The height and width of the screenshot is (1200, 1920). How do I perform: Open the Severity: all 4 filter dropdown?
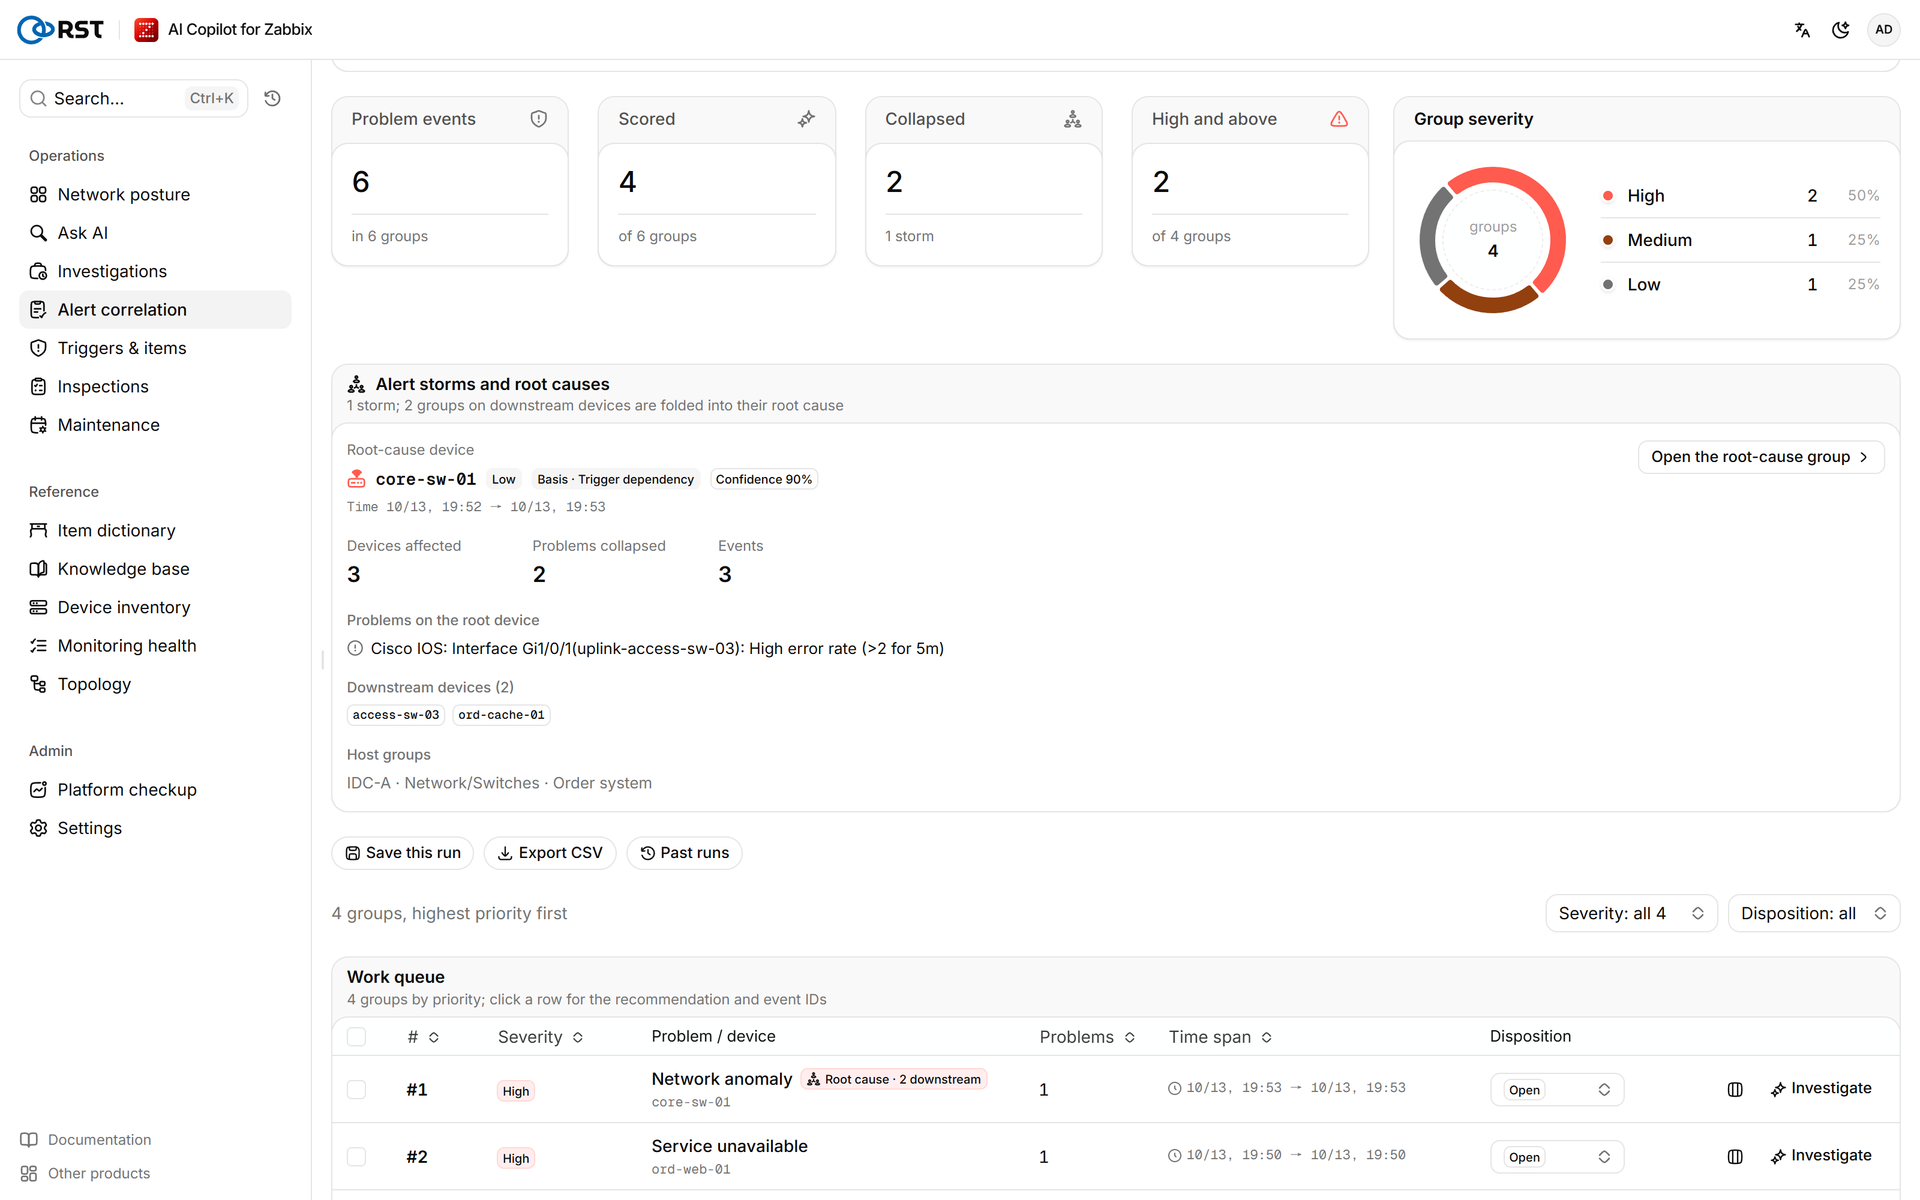[1631, 913]
